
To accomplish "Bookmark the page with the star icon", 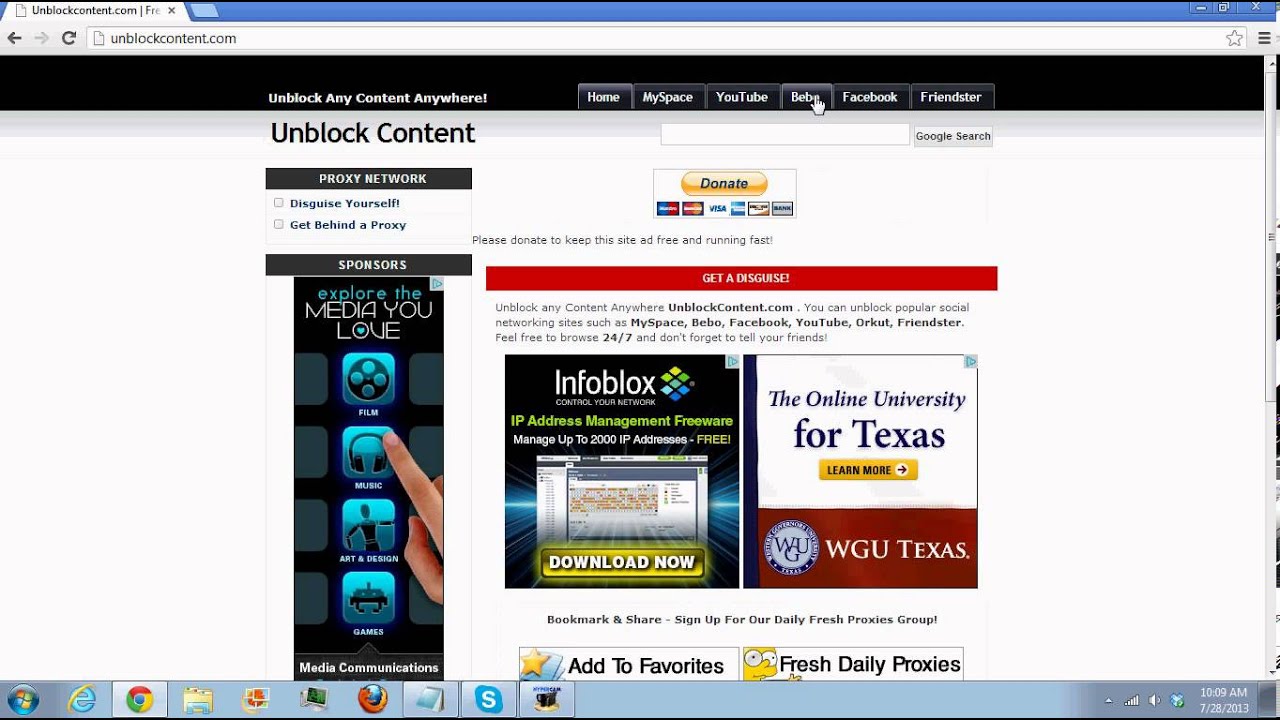I will pyautogui.click(x=1235, y=38).
